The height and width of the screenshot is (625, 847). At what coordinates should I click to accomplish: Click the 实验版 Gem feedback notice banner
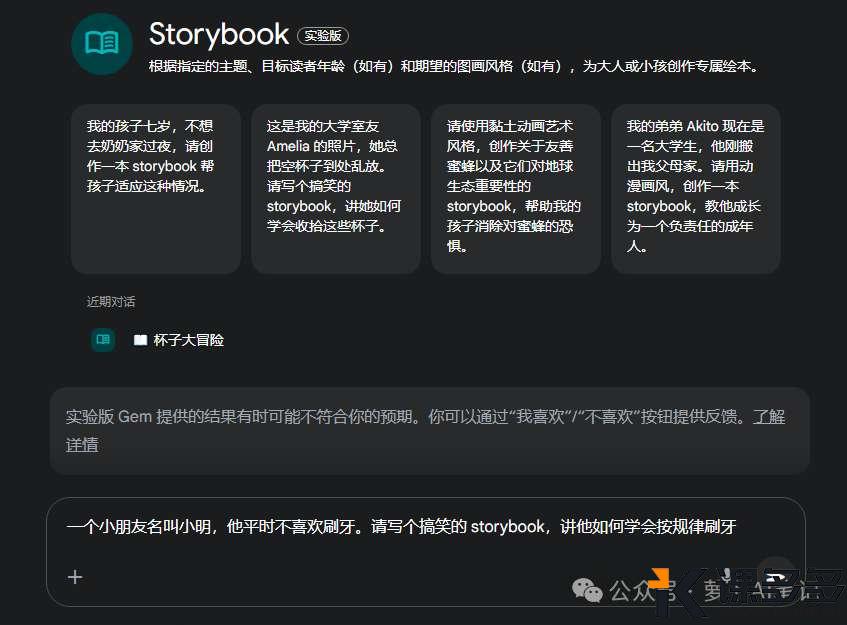coord(400,430)
